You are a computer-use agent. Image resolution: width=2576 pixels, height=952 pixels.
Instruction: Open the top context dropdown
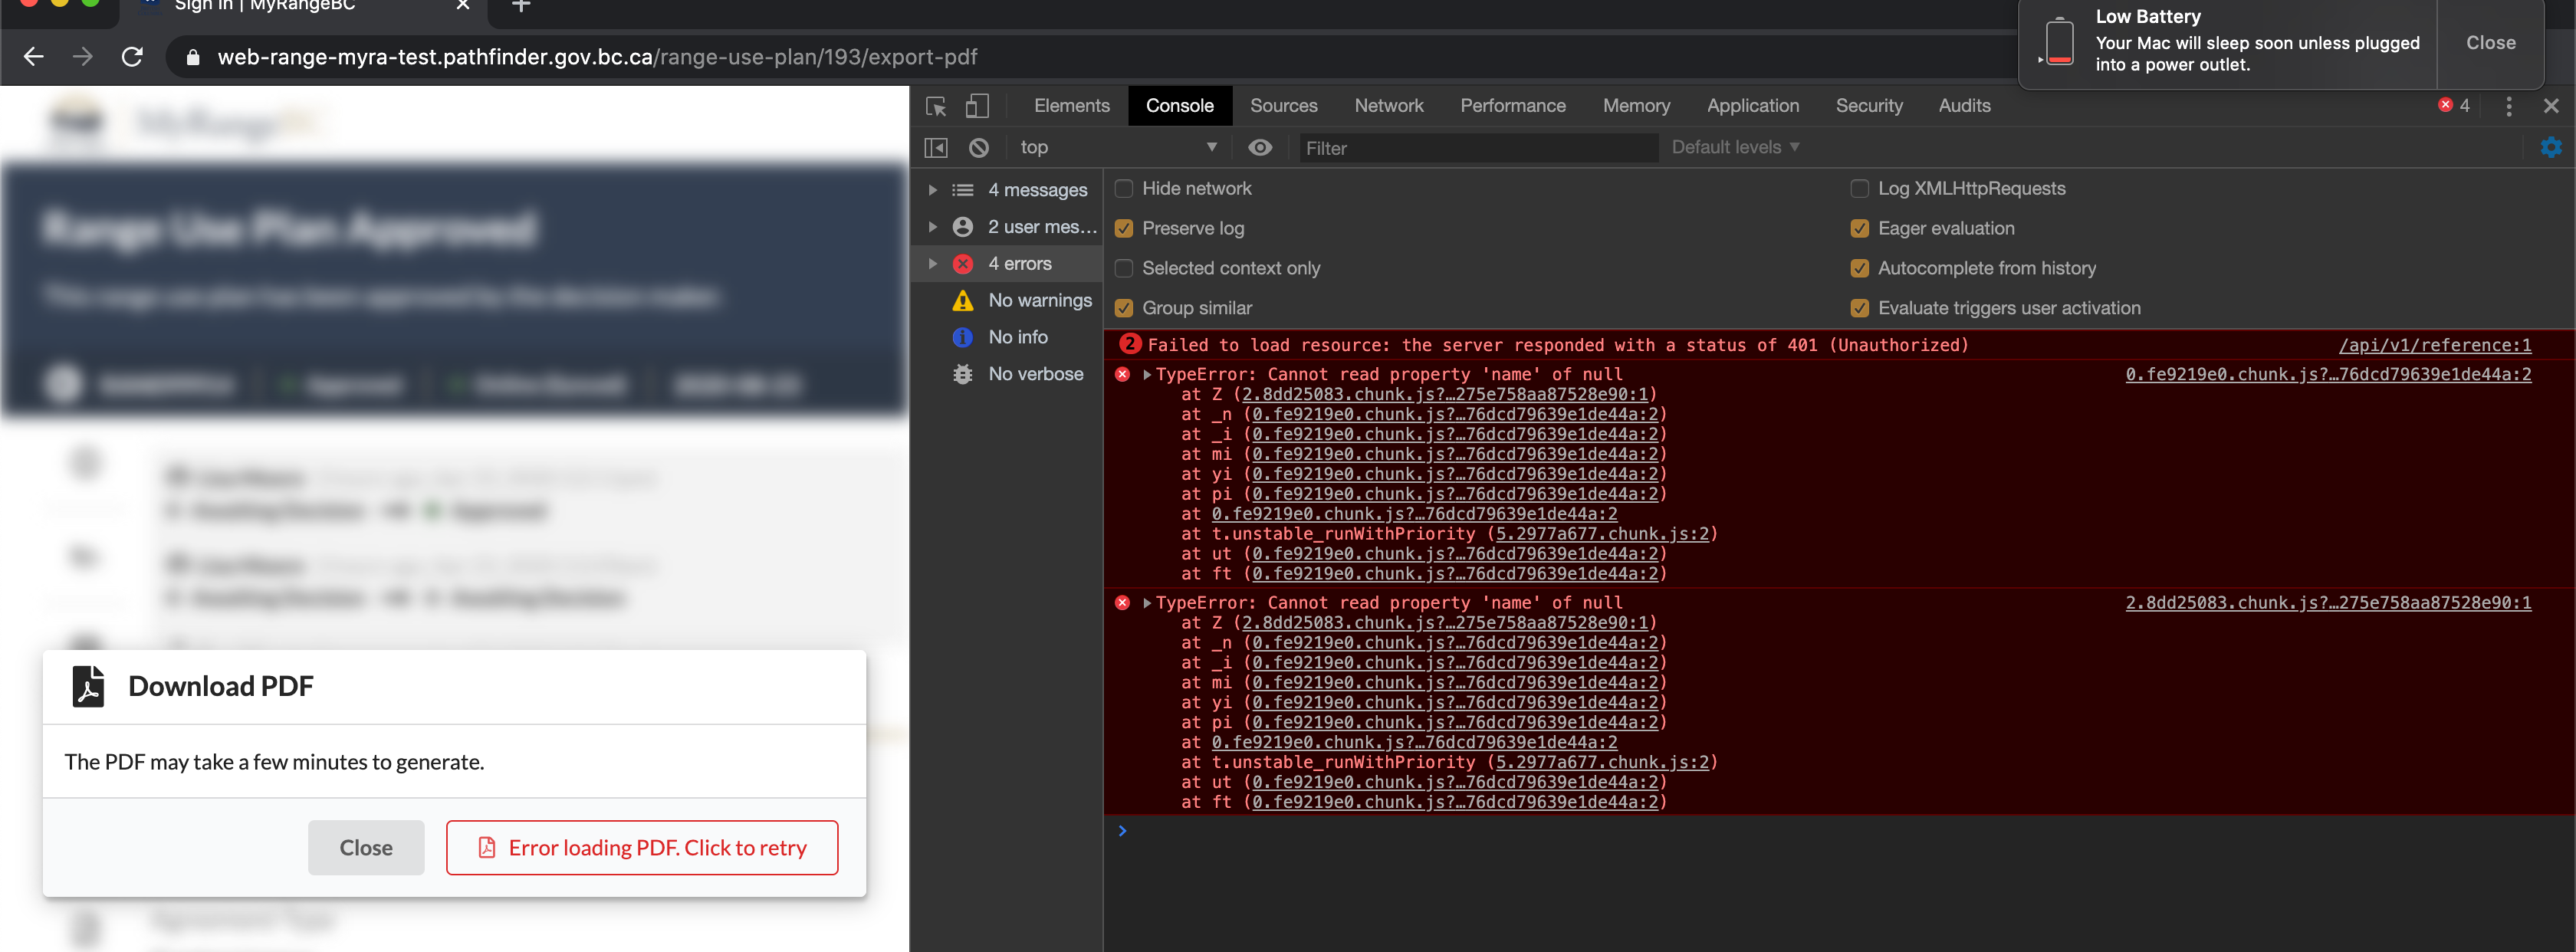click(x=1118, y=148)
